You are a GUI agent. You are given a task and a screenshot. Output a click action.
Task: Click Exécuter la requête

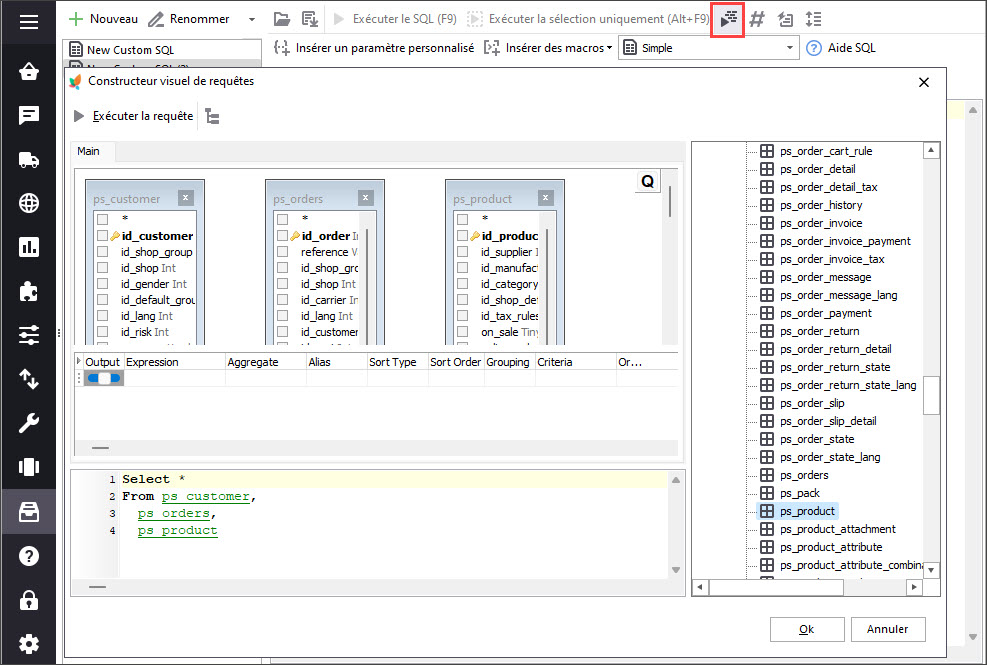pos(133,116)
